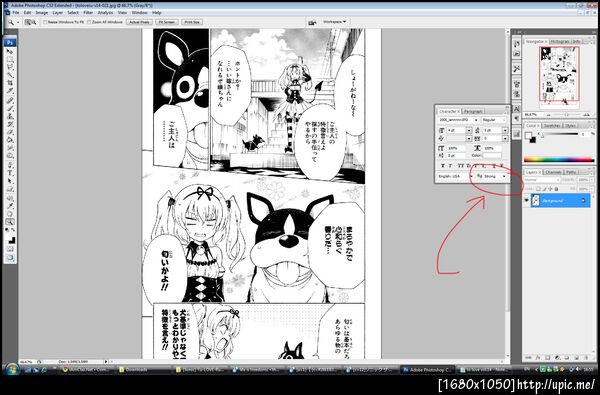The image size is (600, 395).
Task: Open the English: USA language dropdown
Action: (456, 176)
